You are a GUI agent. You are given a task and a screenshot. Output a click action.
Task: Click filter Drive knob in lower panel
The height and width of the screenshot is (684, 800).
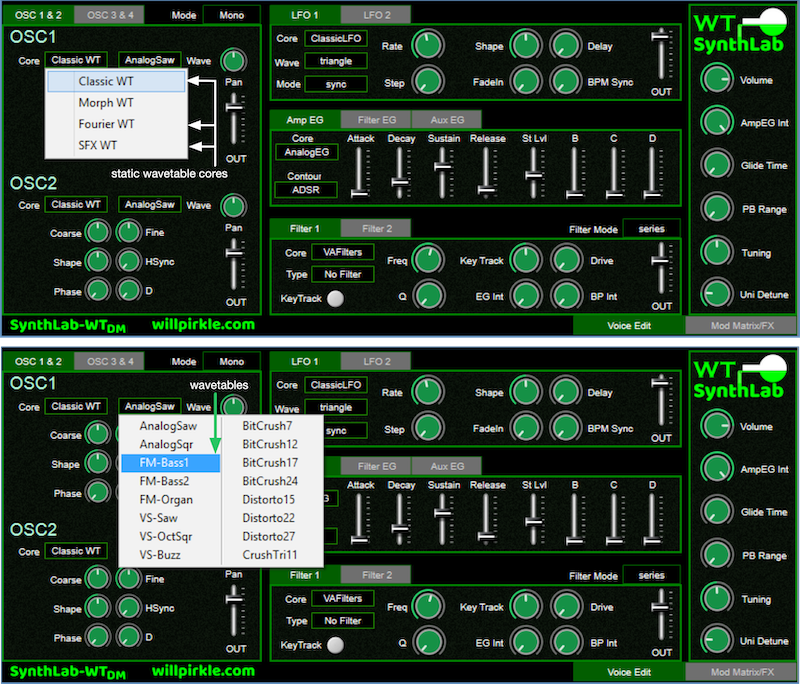point(566,606)
